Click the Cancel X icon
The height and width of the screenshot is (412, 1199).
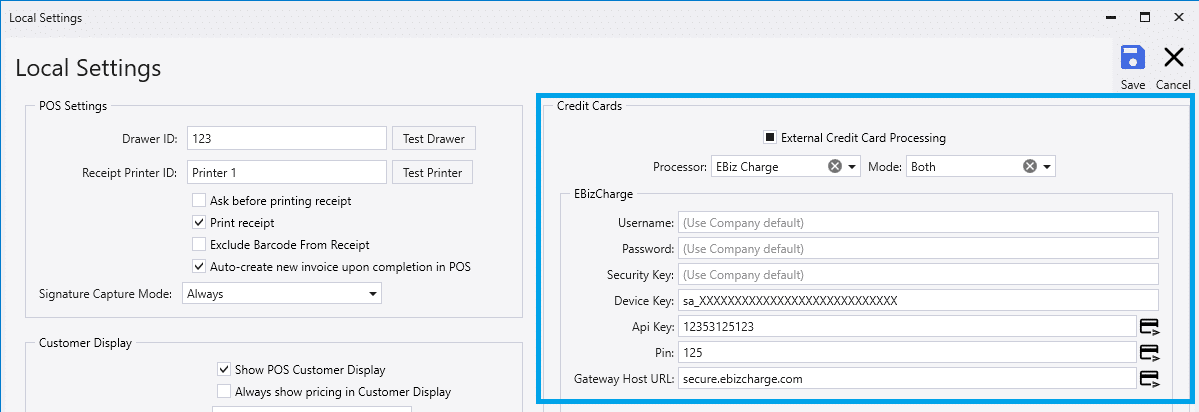(x=1173, y=58)
